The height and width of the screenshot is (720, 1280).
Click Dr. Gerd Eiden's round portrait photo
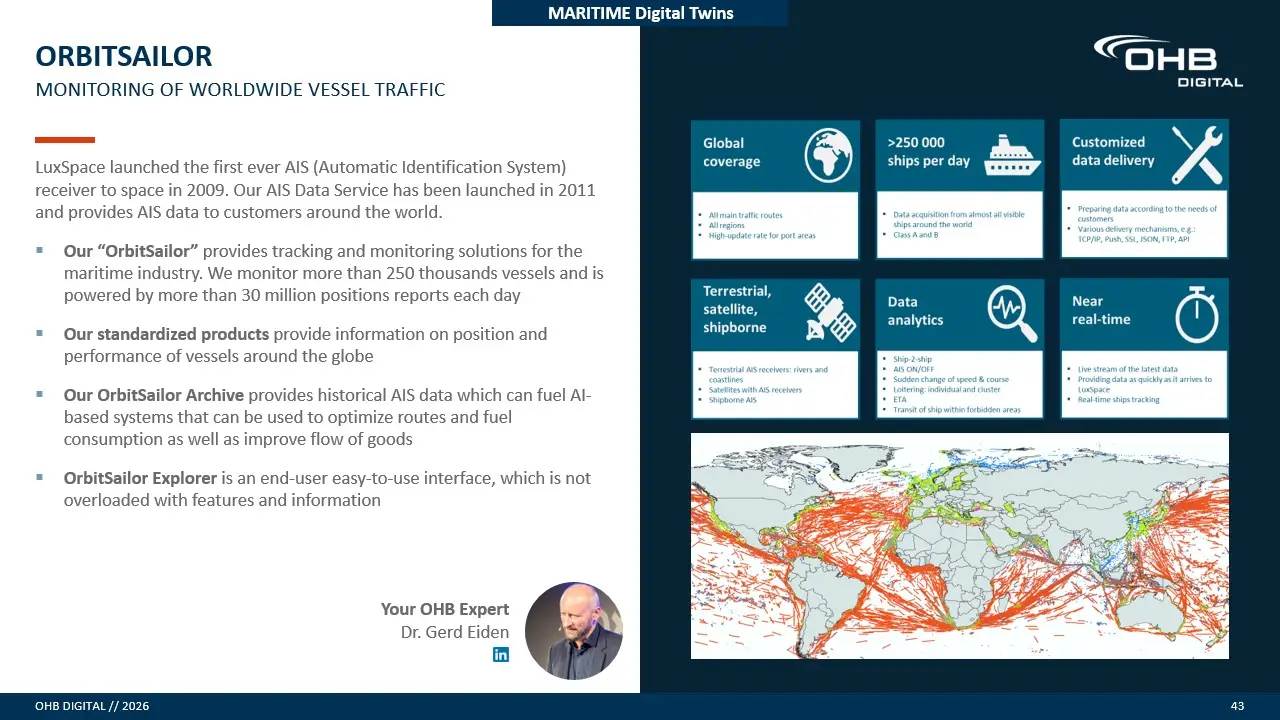click(574, 631)
